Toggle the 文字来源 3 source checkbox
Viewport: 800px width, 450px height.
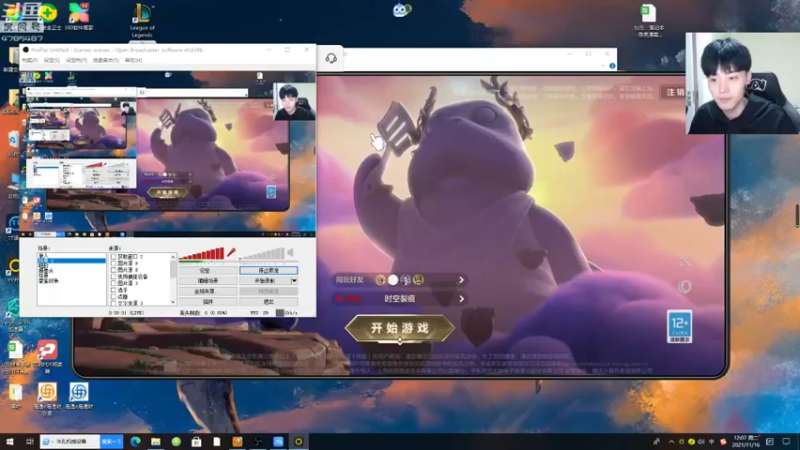[x=113, y=303]
